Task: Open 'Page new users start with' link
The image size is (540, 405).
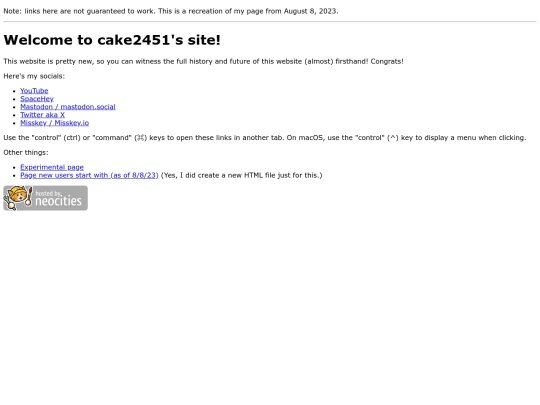Action: [x=89, y=175]
